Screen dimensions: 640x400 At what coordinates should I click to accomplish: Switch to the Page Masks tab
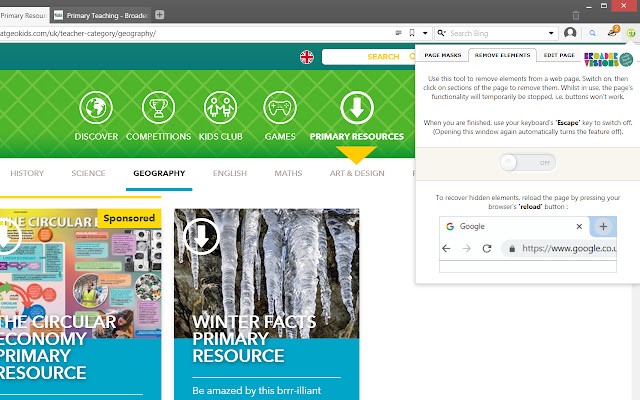pyautogui.click(x=441, y=56)
